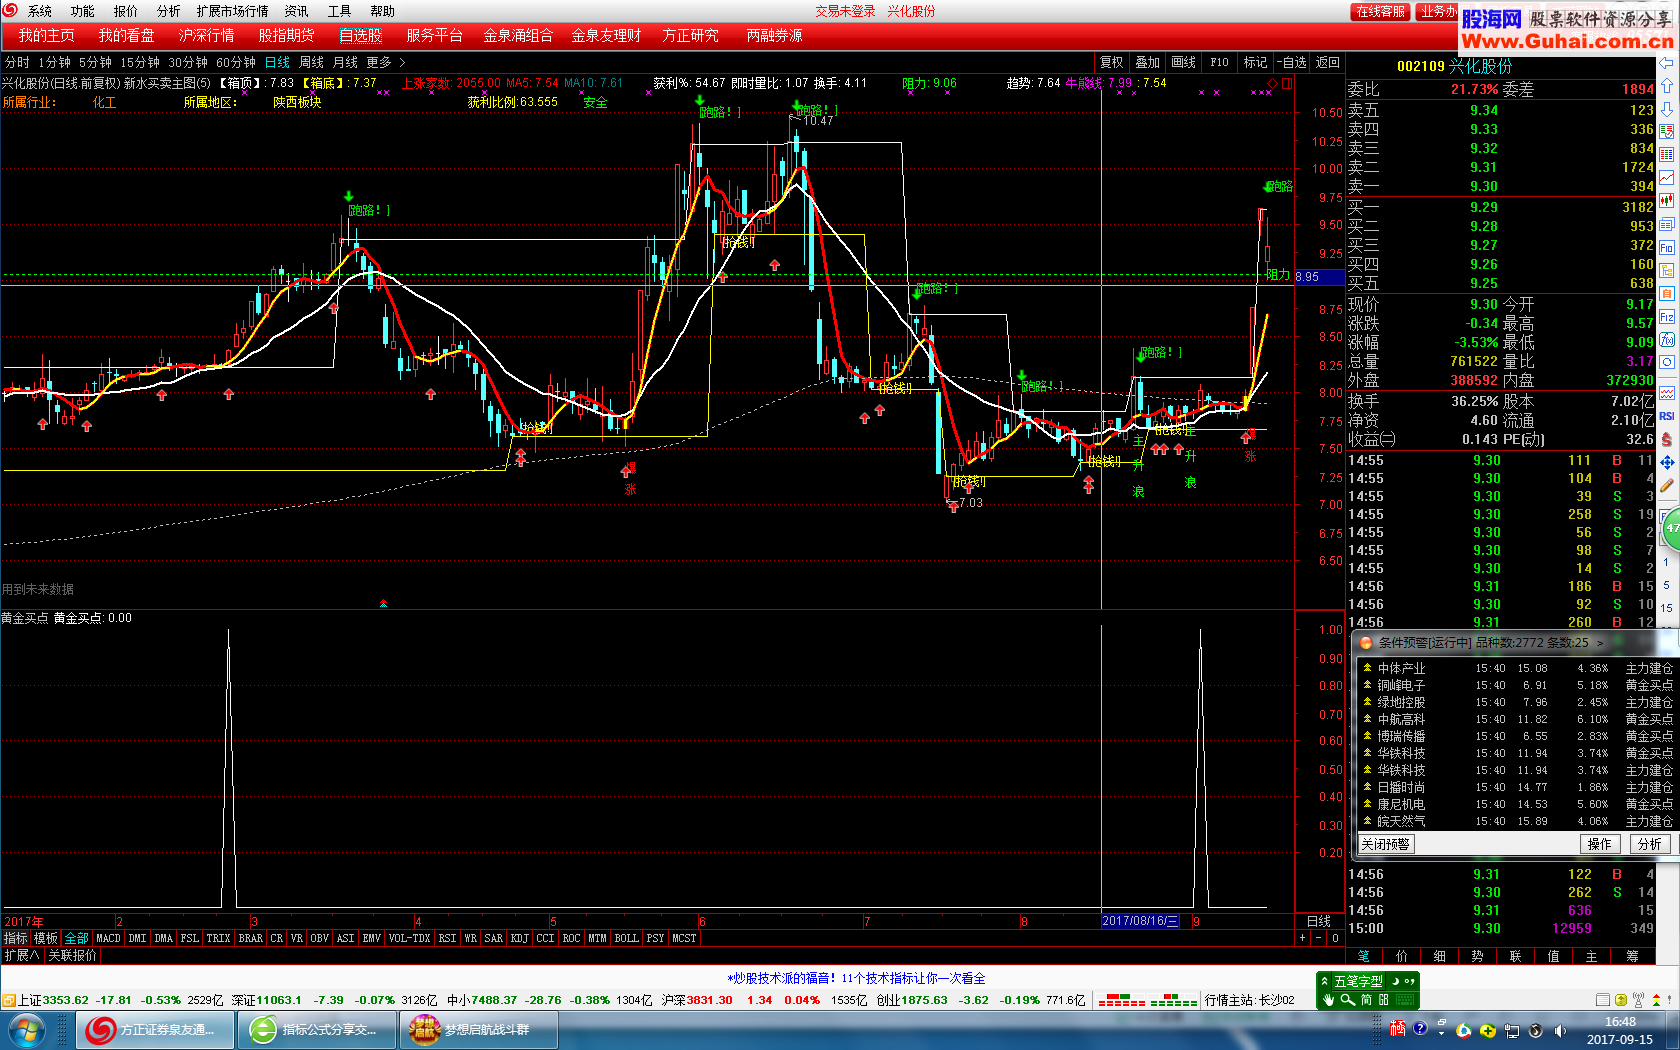
Task: Click the minus zoom-out chart button
Action: point(1318,938)
